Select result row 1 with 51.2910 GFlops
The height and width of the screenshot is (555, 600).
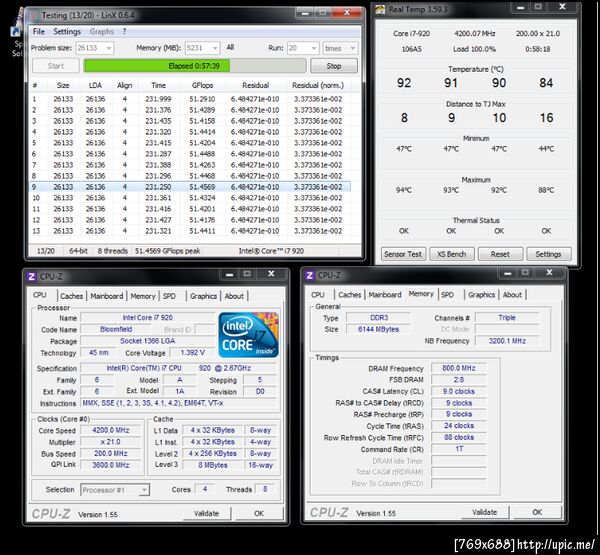tap(190, 99)
